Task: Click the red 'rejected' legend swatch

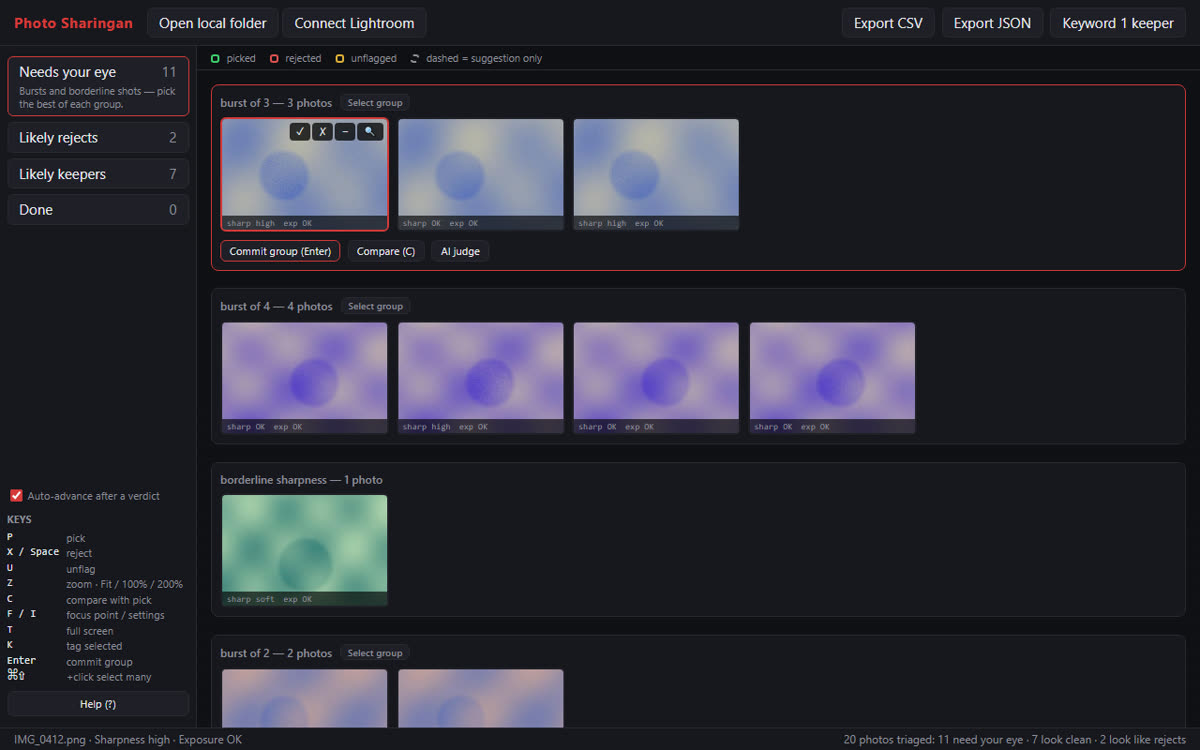Action: click(x=273, y=59)
